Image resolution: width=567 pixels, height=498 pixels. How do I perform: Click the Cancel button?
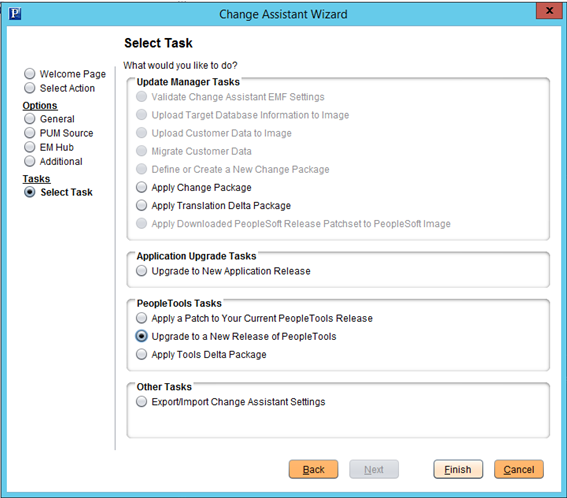pyautogui.click(x=519, y=469)
